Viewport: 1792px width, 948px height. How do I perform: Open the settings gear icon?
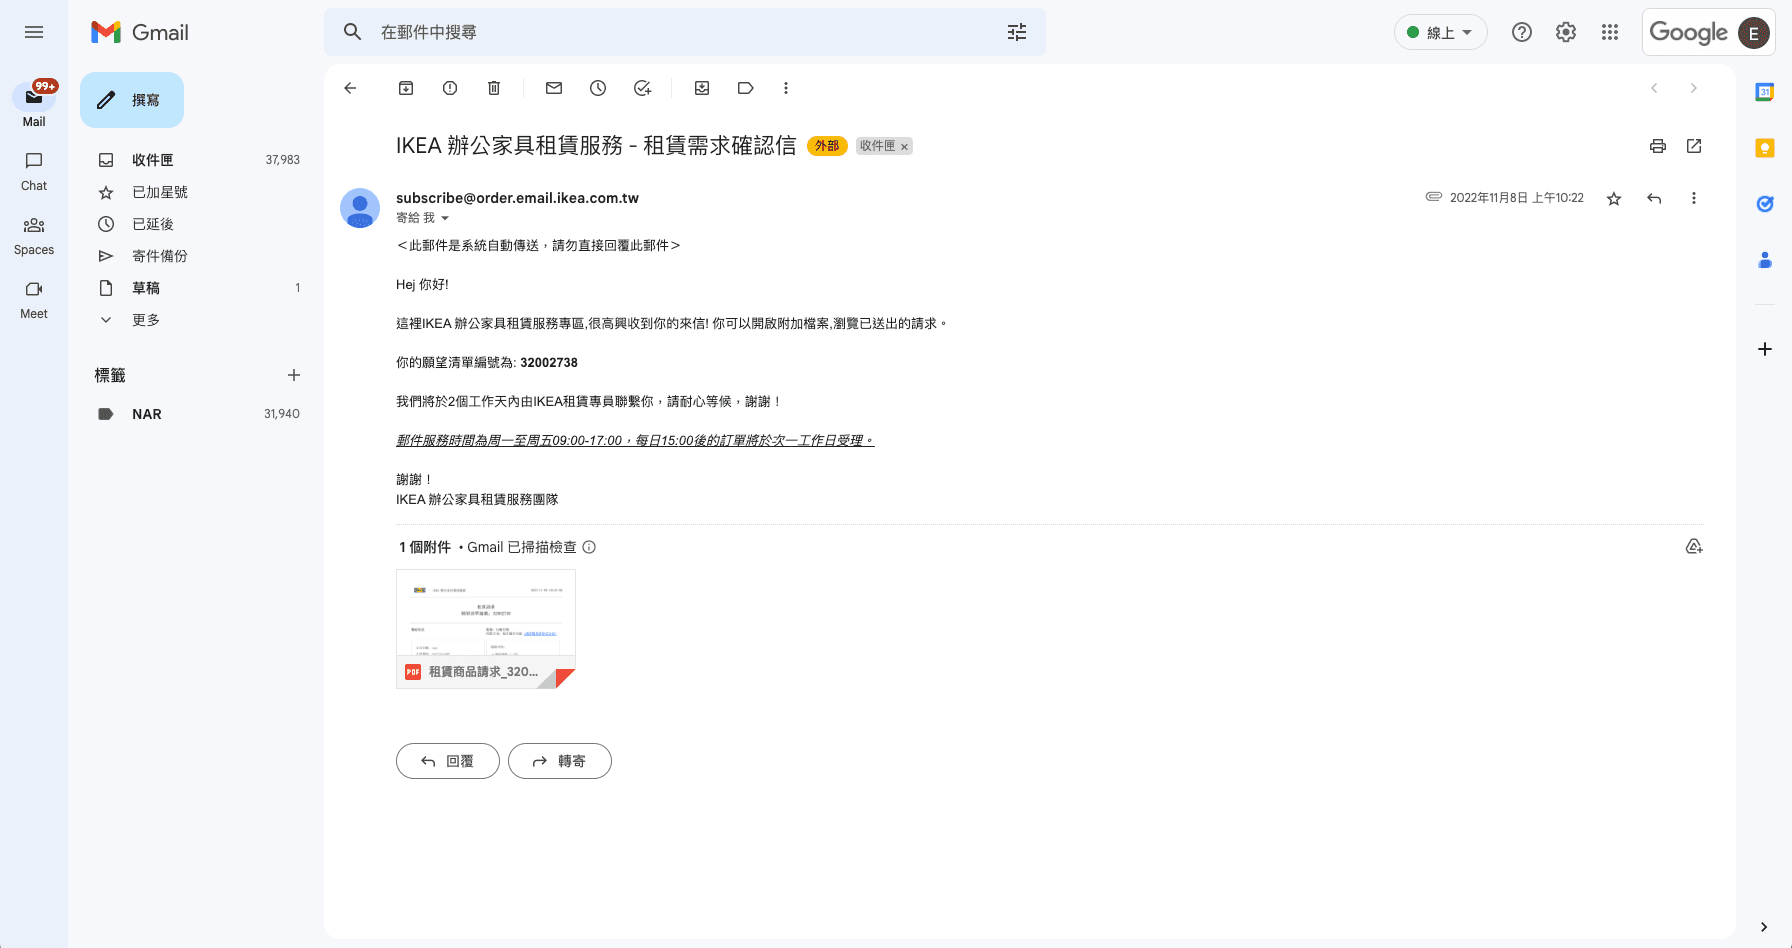tap(1566, 32)
